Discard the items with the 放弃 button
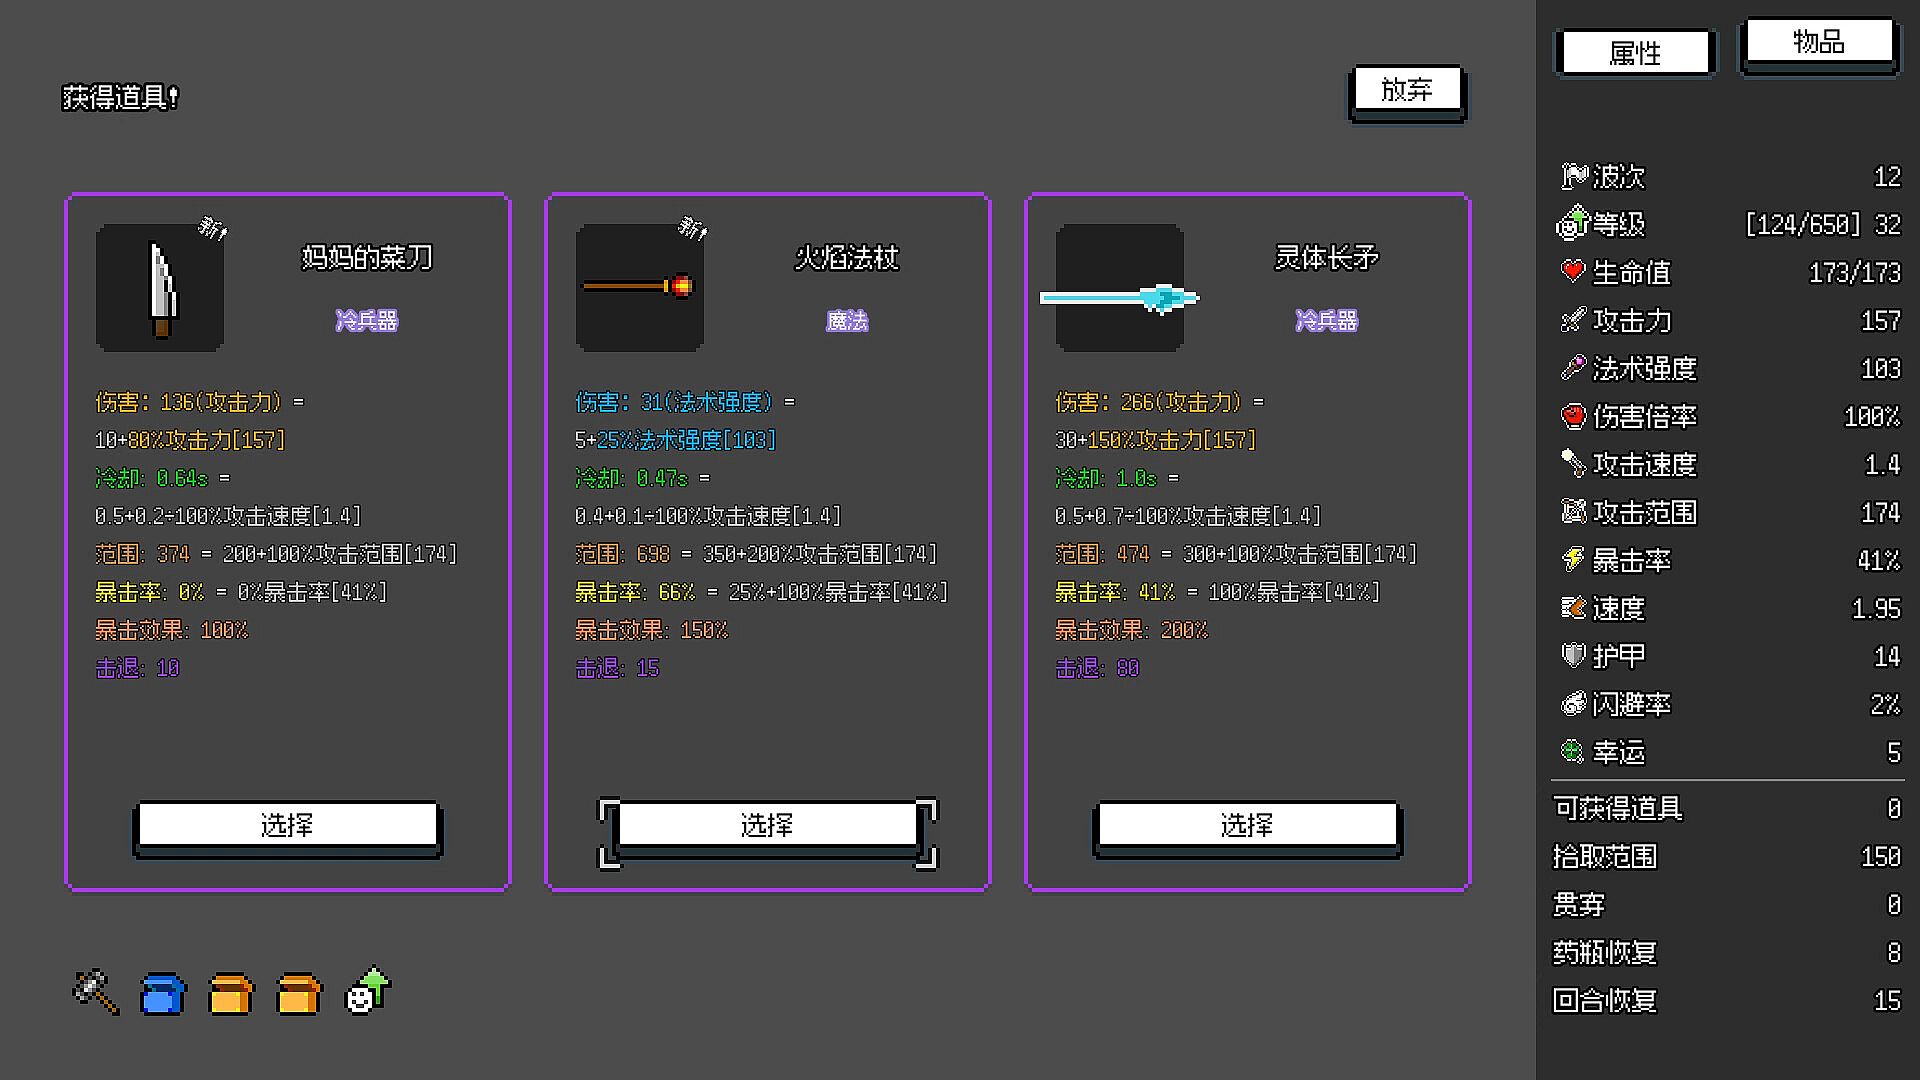This screenshot has width=1920, height=1080. [1407, 92]
